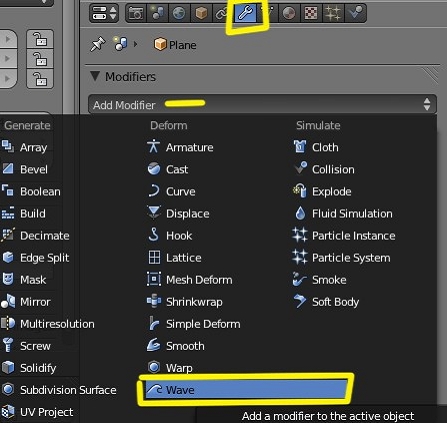Choose the Cast modifier

(x=168, y=169)
